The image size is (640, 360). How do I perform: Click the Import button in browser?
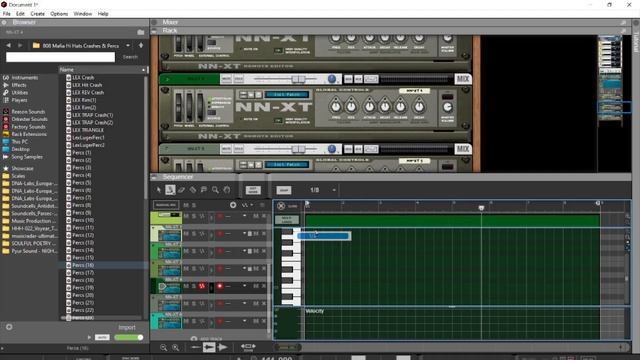point(127,327)
